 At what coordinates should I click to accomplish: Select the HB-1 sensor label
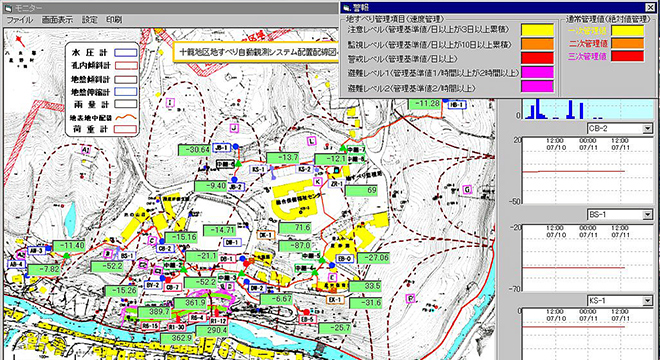tap(456, 105)
